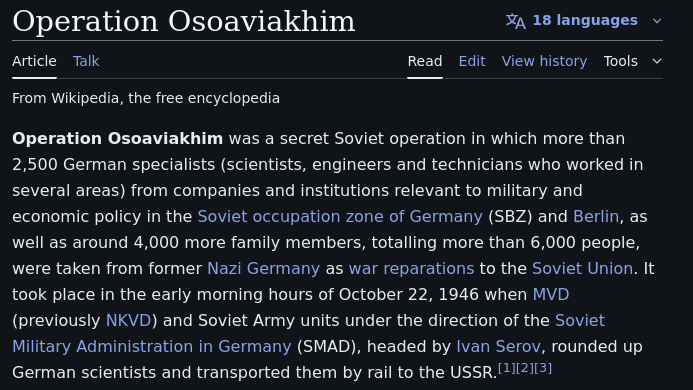Open the View history tab

tap(544, 61)
